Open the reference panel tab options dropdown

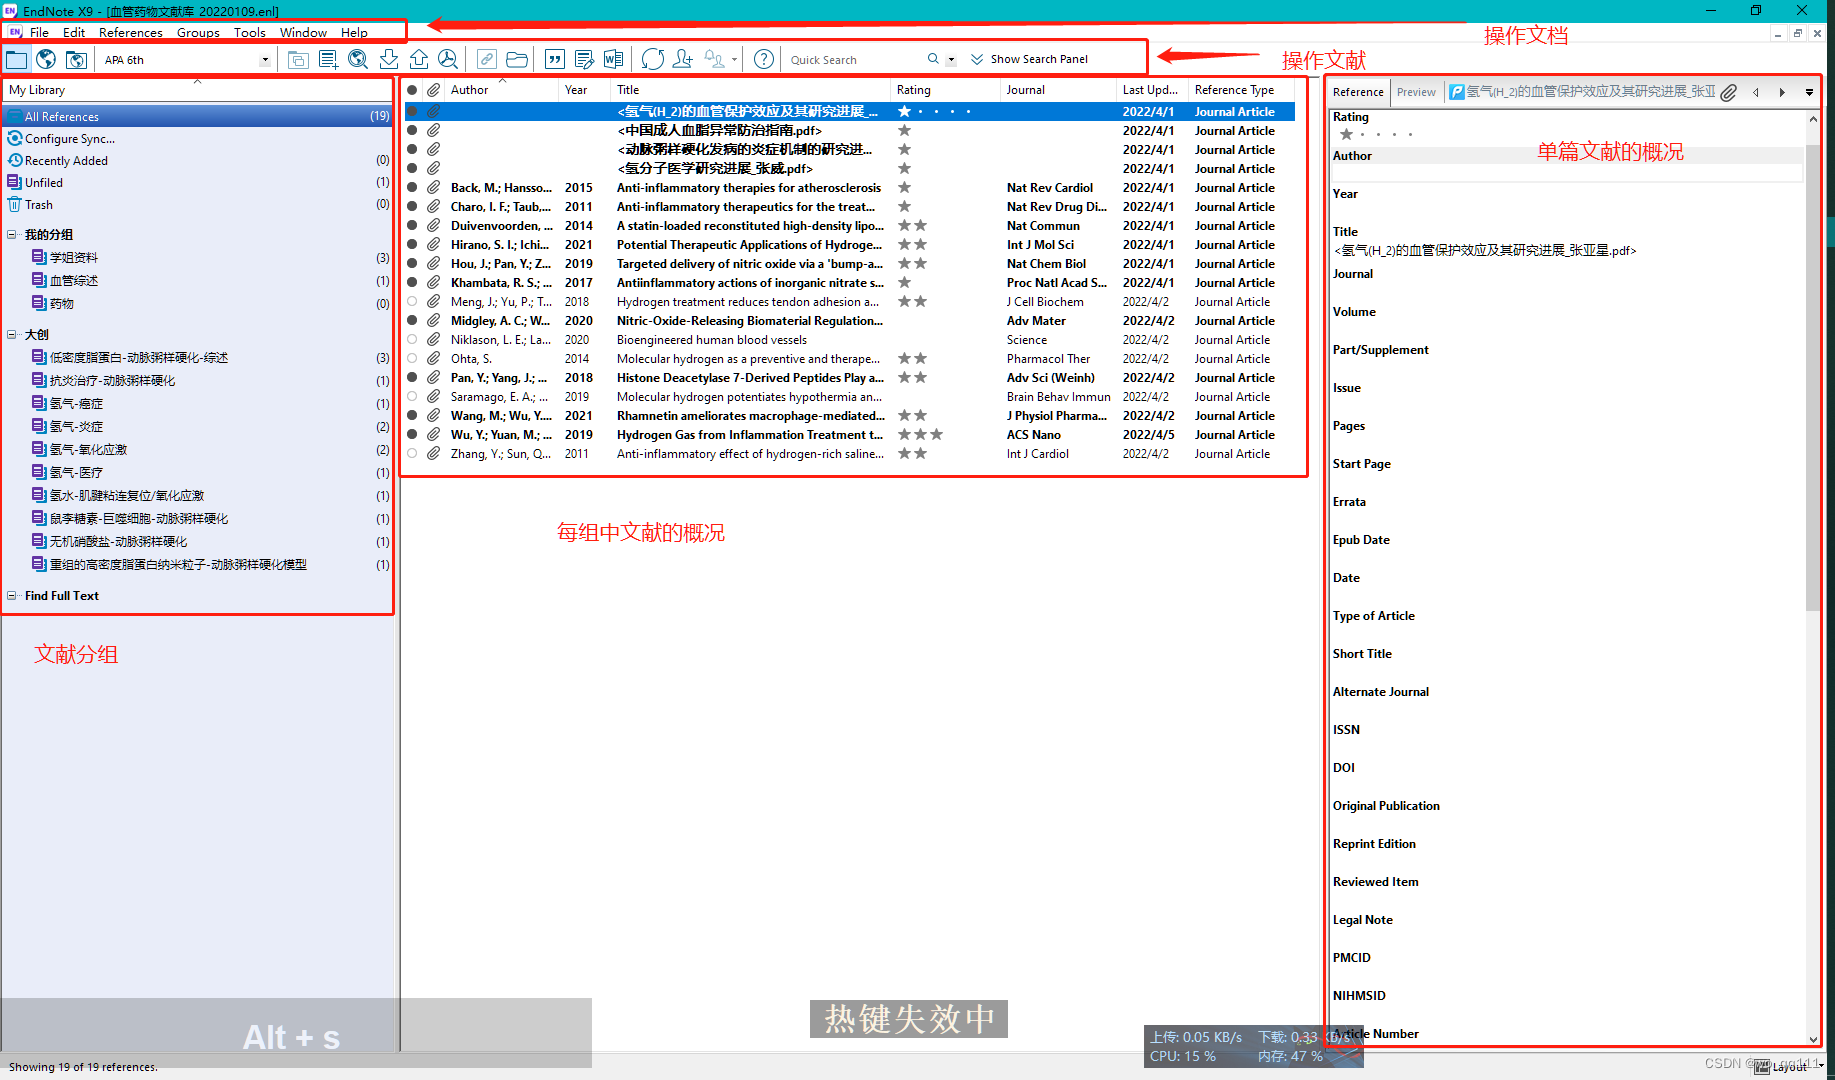[x=1809, y=92]
